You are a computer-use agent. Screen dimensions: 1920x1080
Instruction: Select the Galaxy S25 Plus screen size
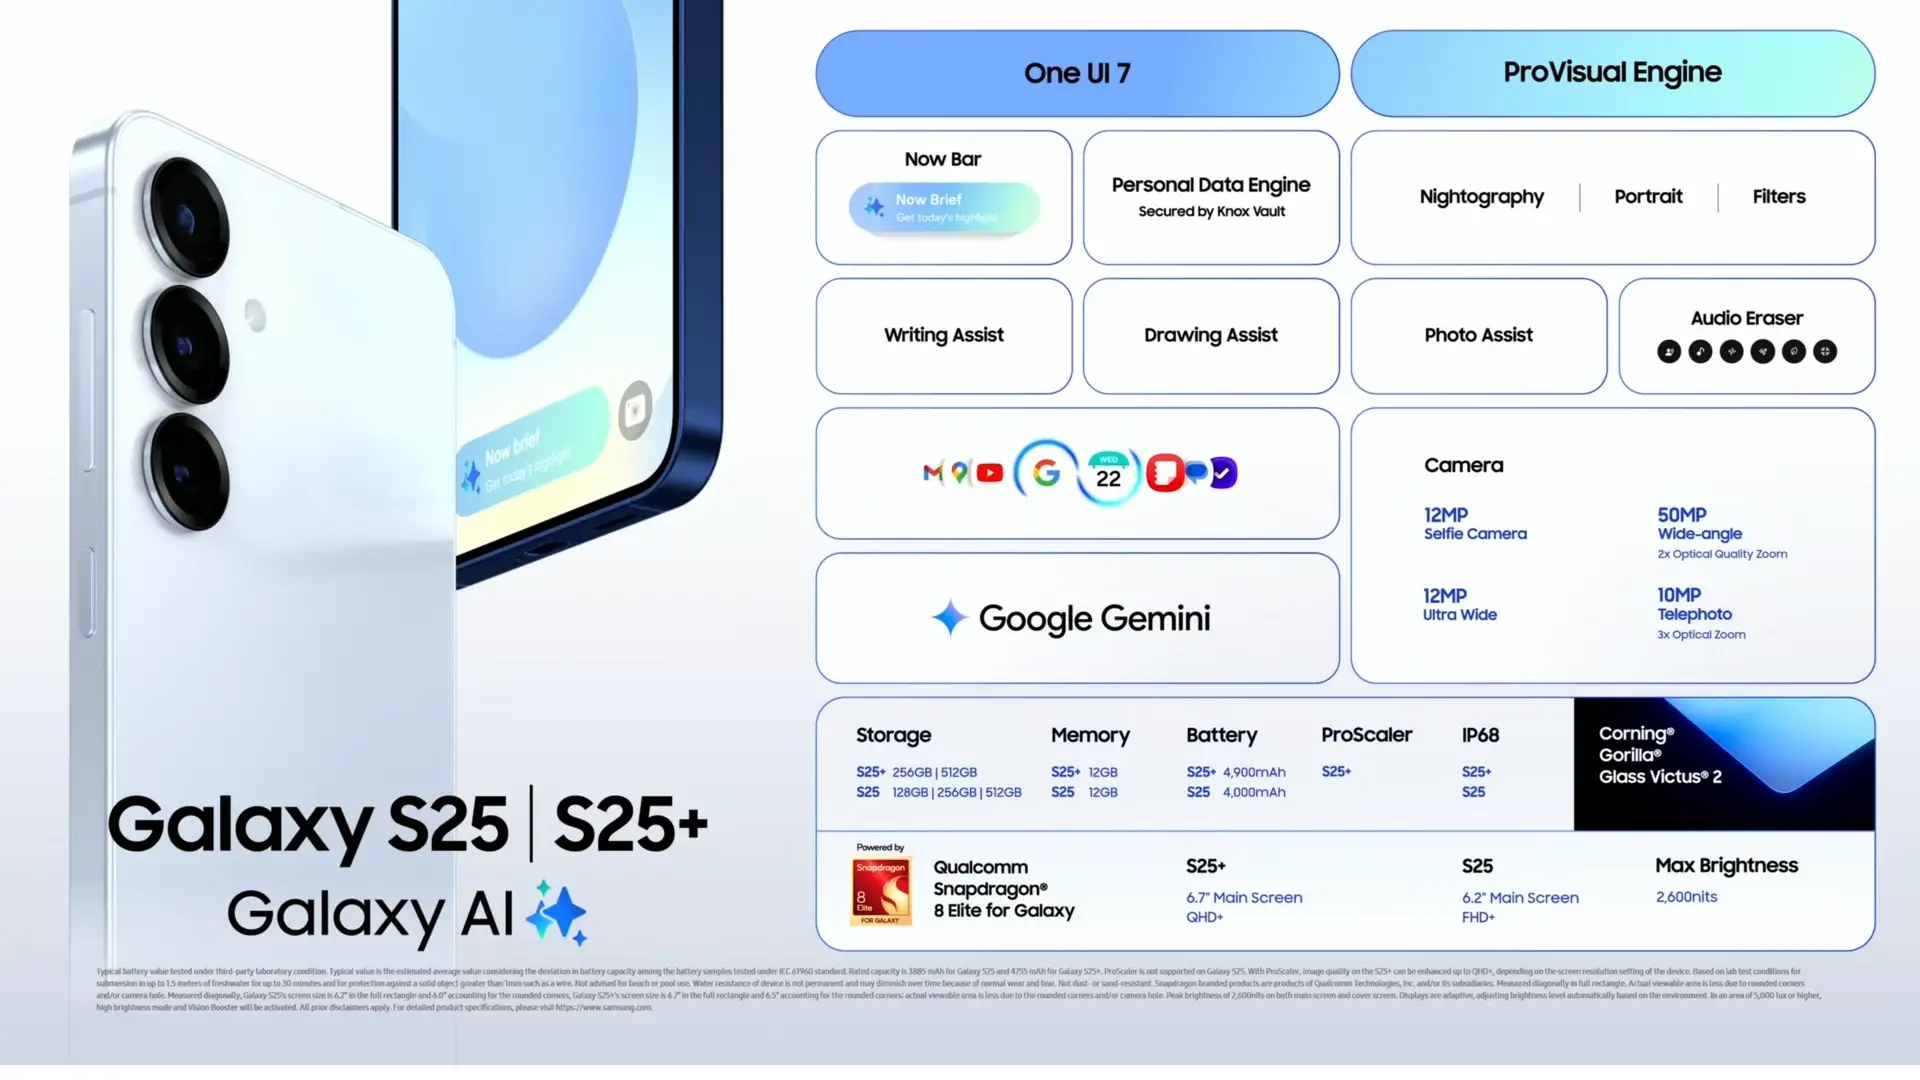(x=1244, y=898)
